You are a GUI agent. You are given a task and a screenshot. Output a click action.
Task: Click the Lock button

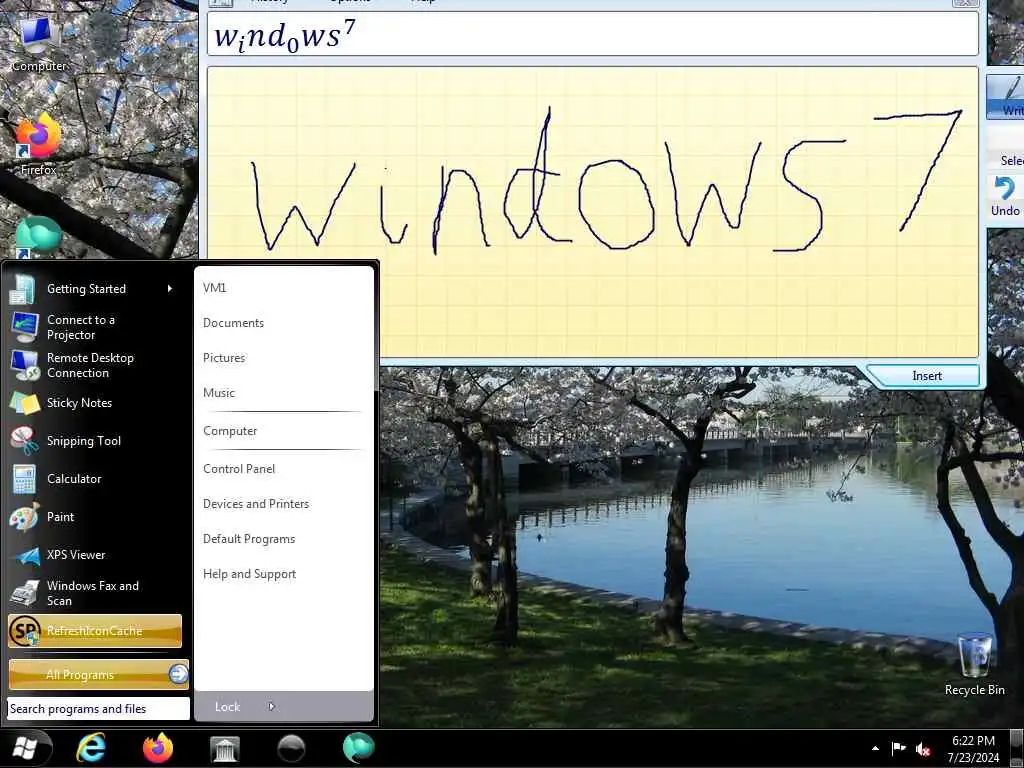[228, 707]
